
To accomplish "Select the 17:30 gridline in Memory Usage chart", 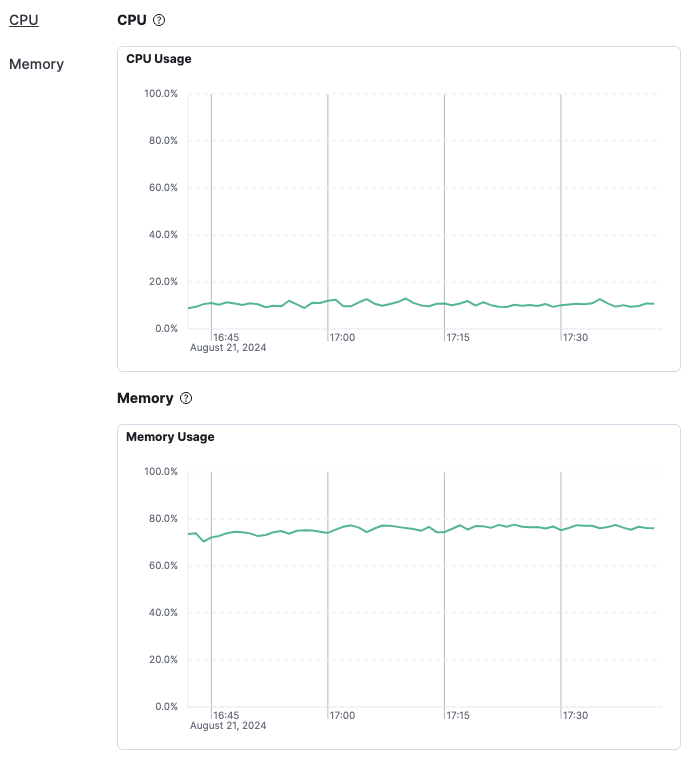I will 561,600.
